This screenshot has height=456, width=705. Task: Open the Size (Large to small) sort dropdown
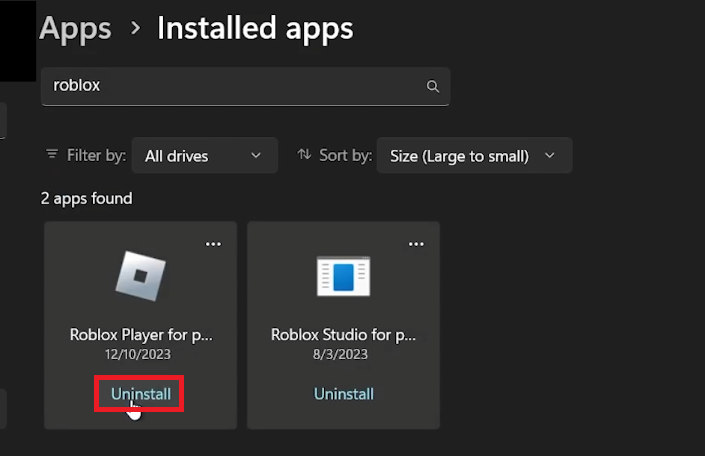click(x=473, y=156)
